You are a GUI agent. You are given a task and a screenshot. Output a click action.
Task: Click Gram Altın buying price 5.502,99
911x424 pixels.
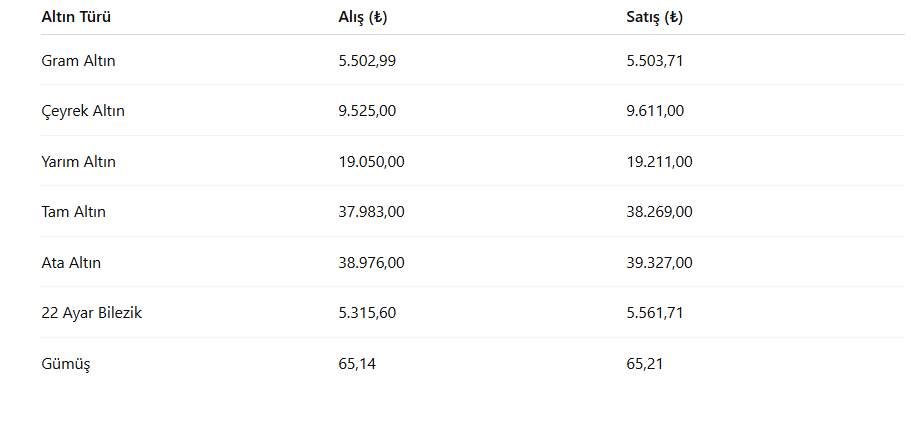(x=367, y=60)
